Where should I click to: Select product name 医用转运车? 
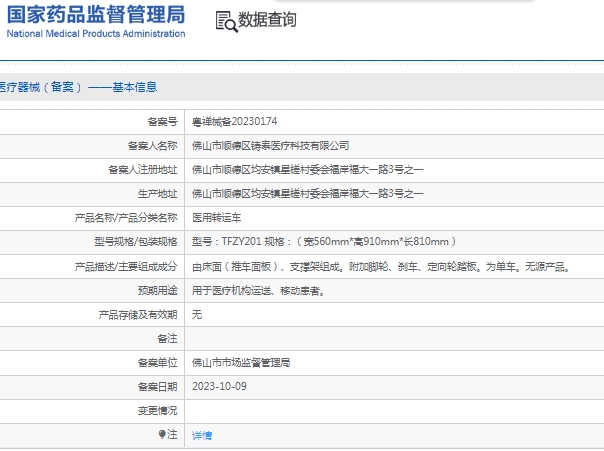pos(216,218)
